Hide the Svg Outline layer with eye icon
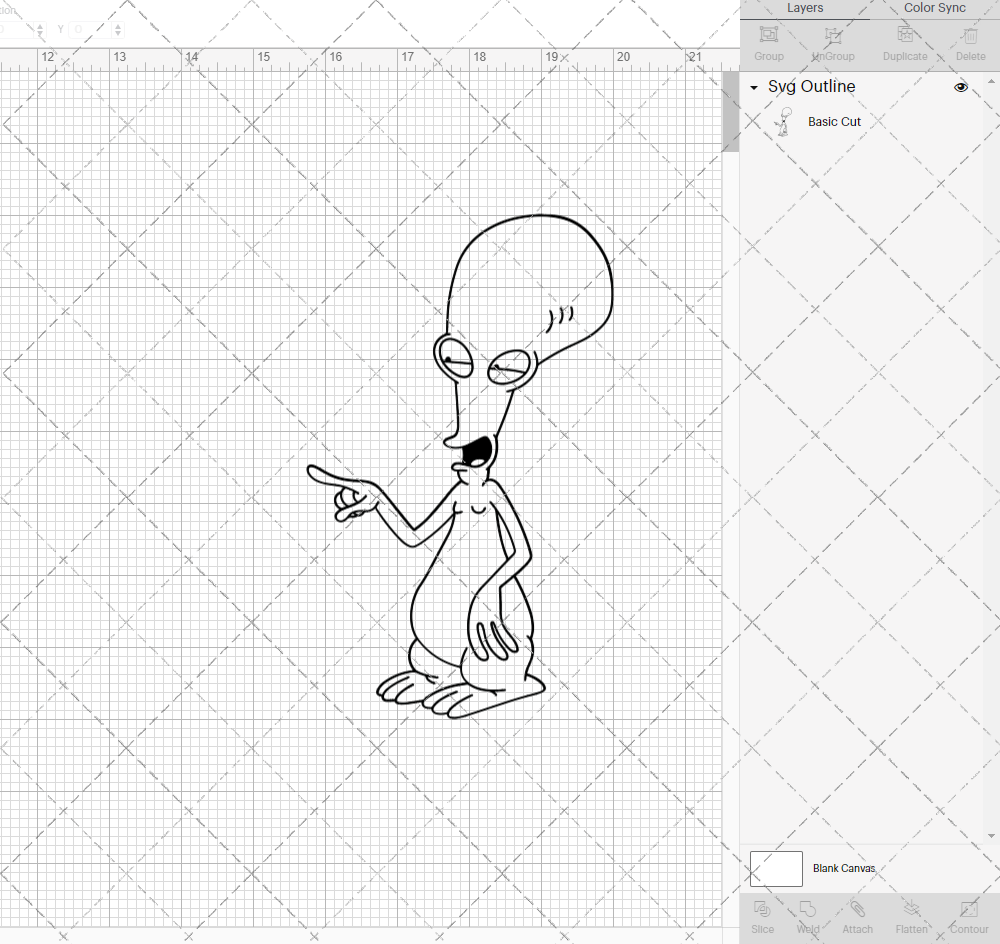This screenshot has height=944, width=1000. [960, 87]
